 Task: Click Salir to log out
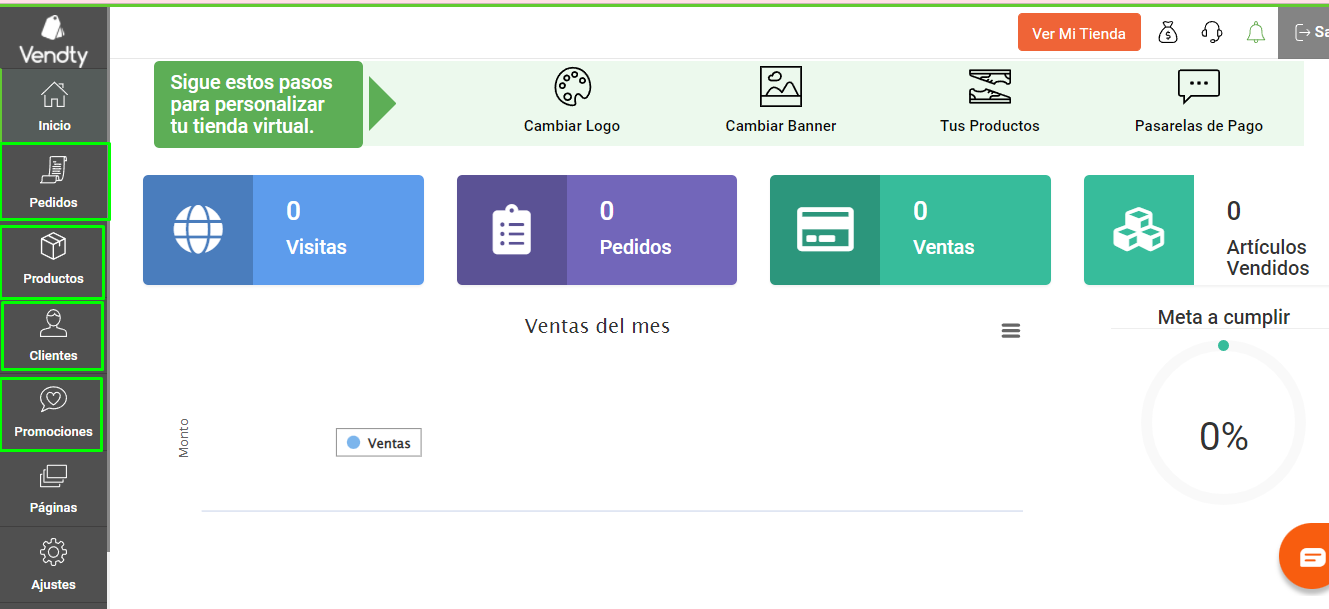tap(1310, 32)
